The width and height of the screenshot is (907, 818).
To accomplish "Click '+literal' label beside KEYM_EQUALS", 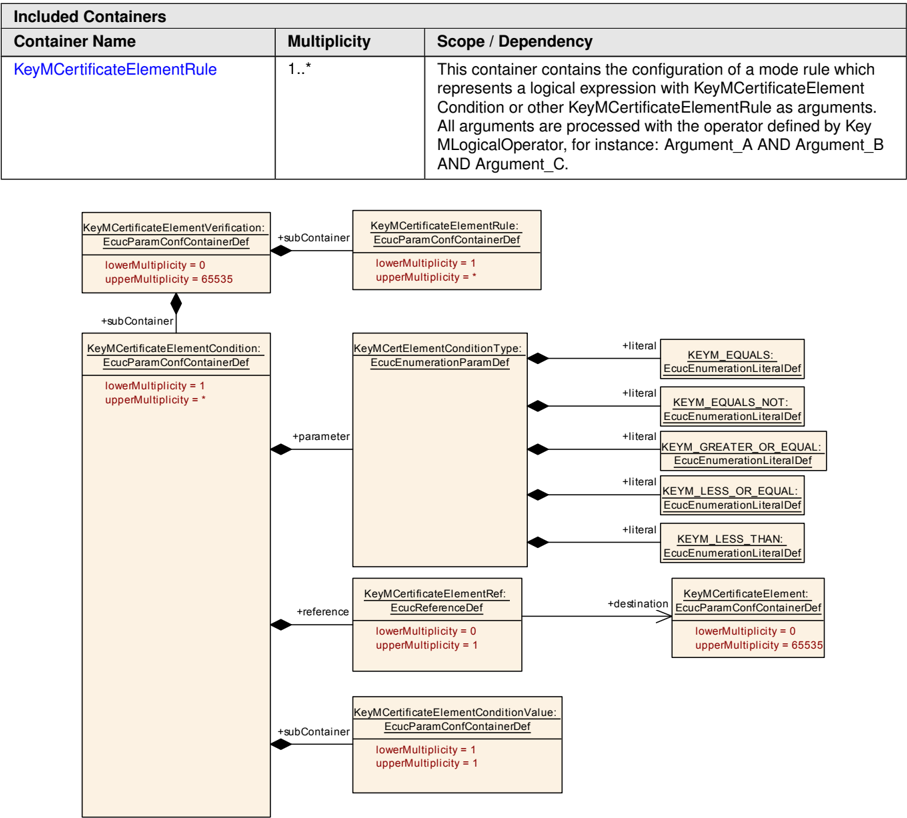I will click(x=639, y=346).
